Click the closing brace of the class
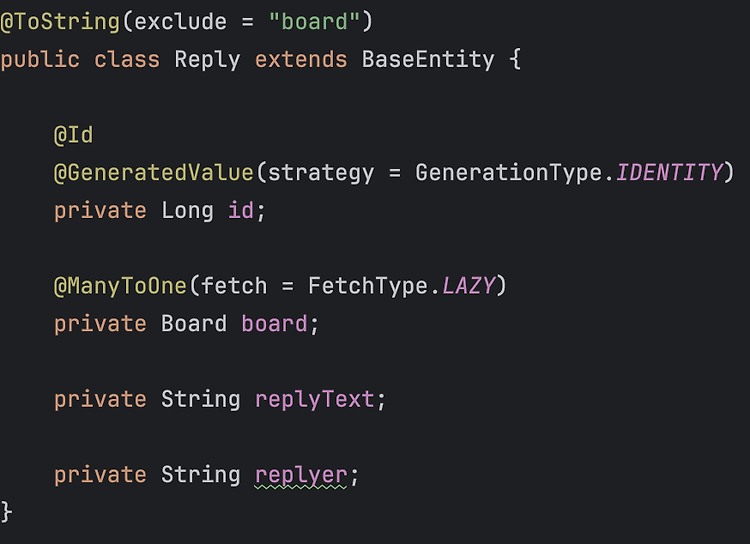Screen dimensions: 750x544 coord(6,512)
